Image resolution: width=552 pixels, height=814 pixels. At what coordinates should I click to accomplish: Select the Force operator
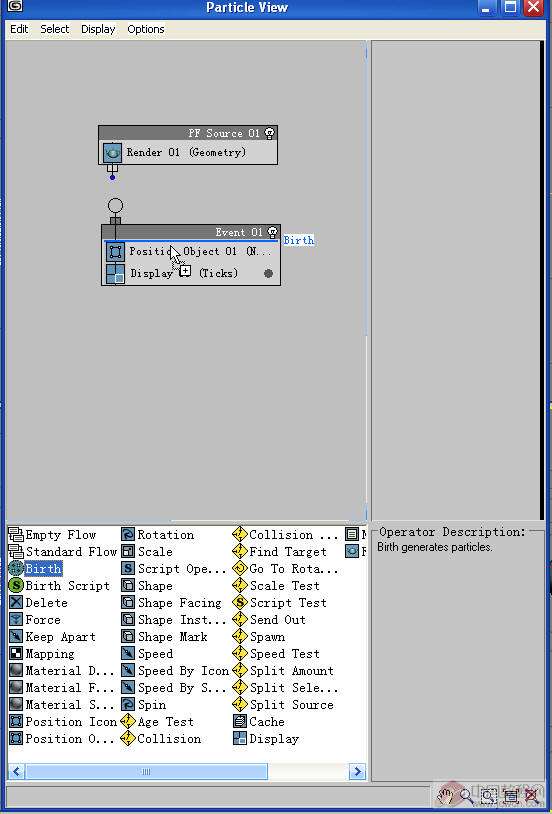pos(35,620)
